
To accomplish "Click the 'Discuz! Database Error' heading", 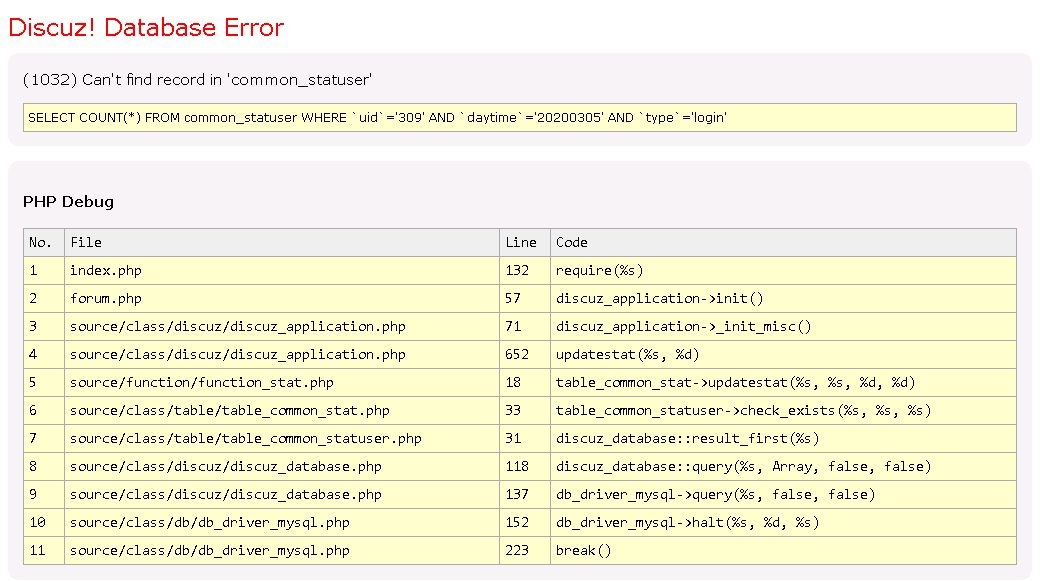I will [x=146, y=28].
